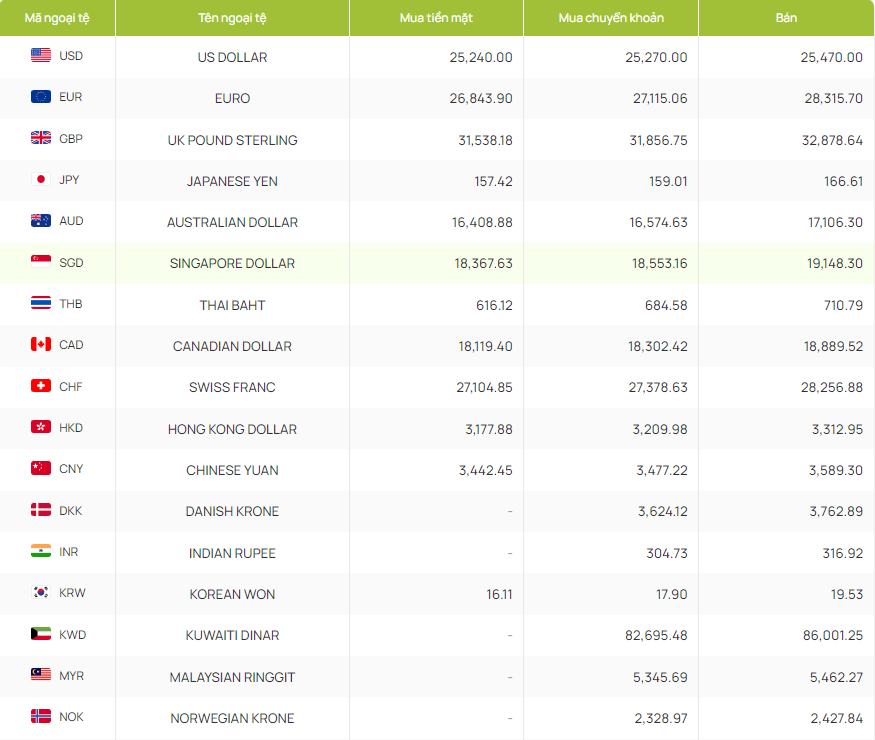Select the "Mua chuyển khoản" column header
This screenshot has height=740, width=875.
point(610,18)
